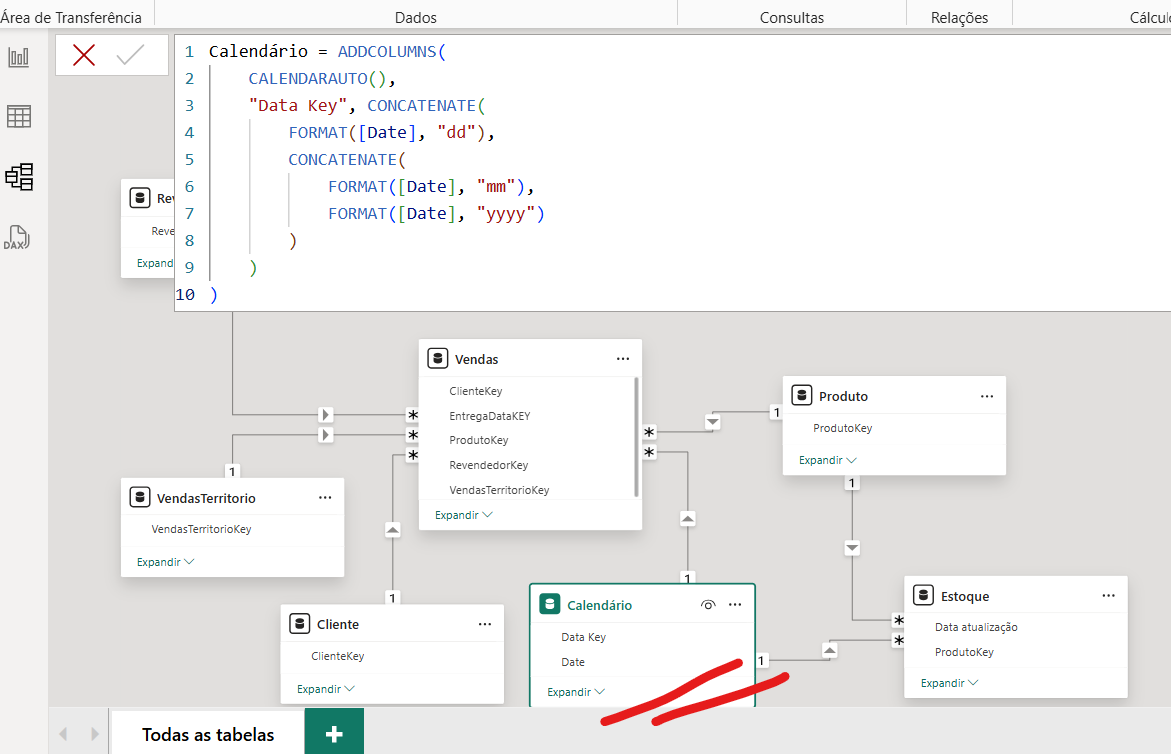Toggle visibility eye on Calendário table

coord(708,605)
